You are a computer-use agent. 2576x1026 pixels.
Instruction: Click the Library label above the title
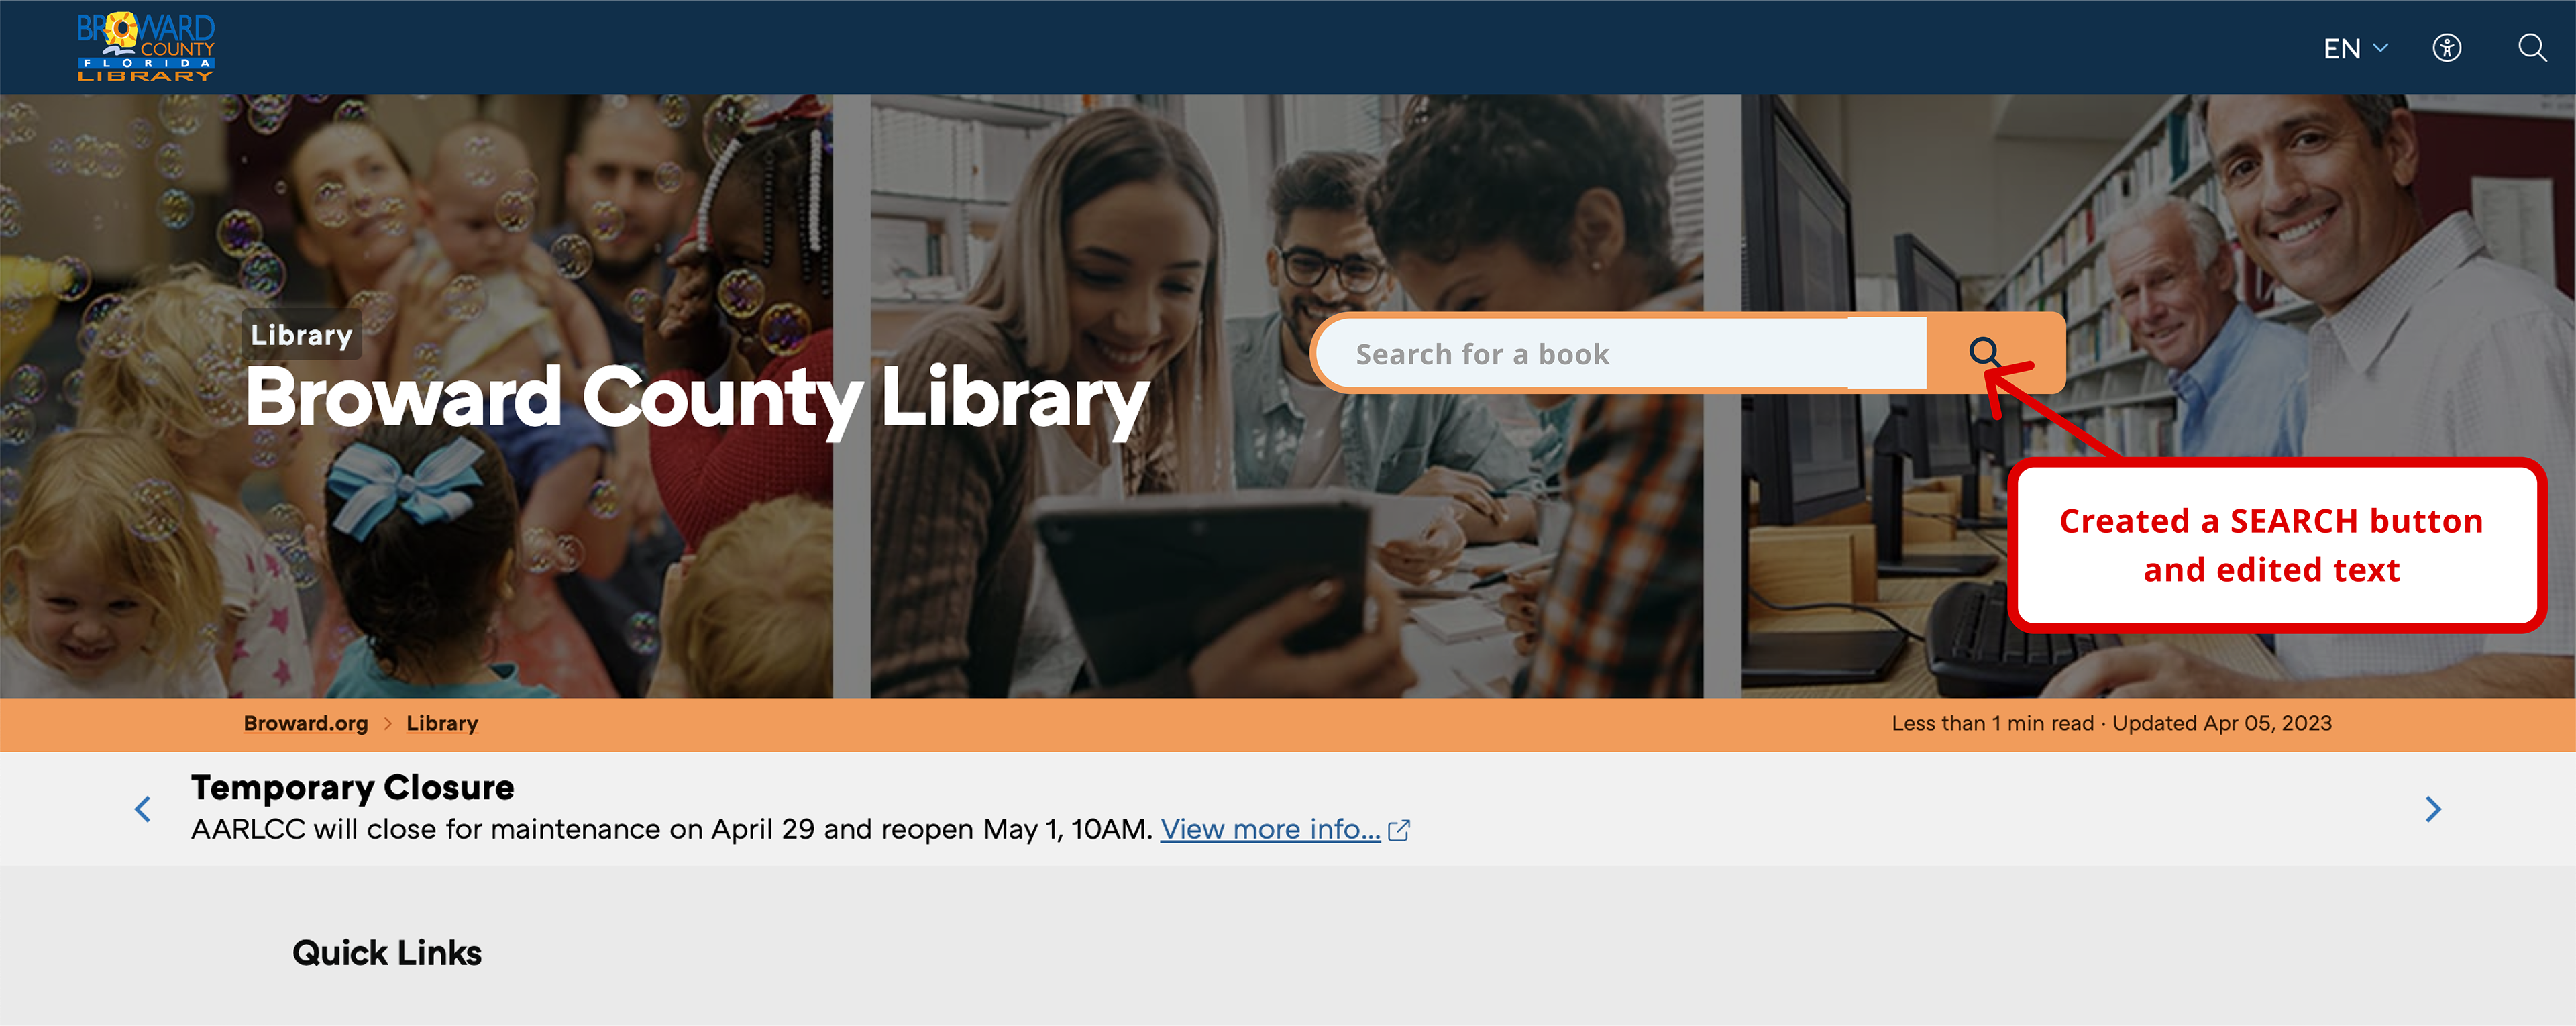pyautogui.click(x=302, y=335)
